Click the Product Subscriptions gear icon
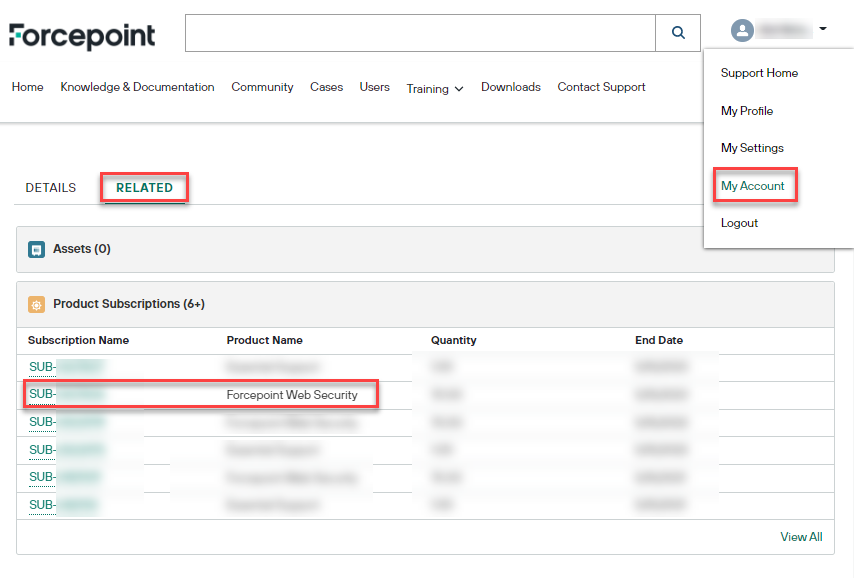854x578 pixels. [x=38, y=303]
